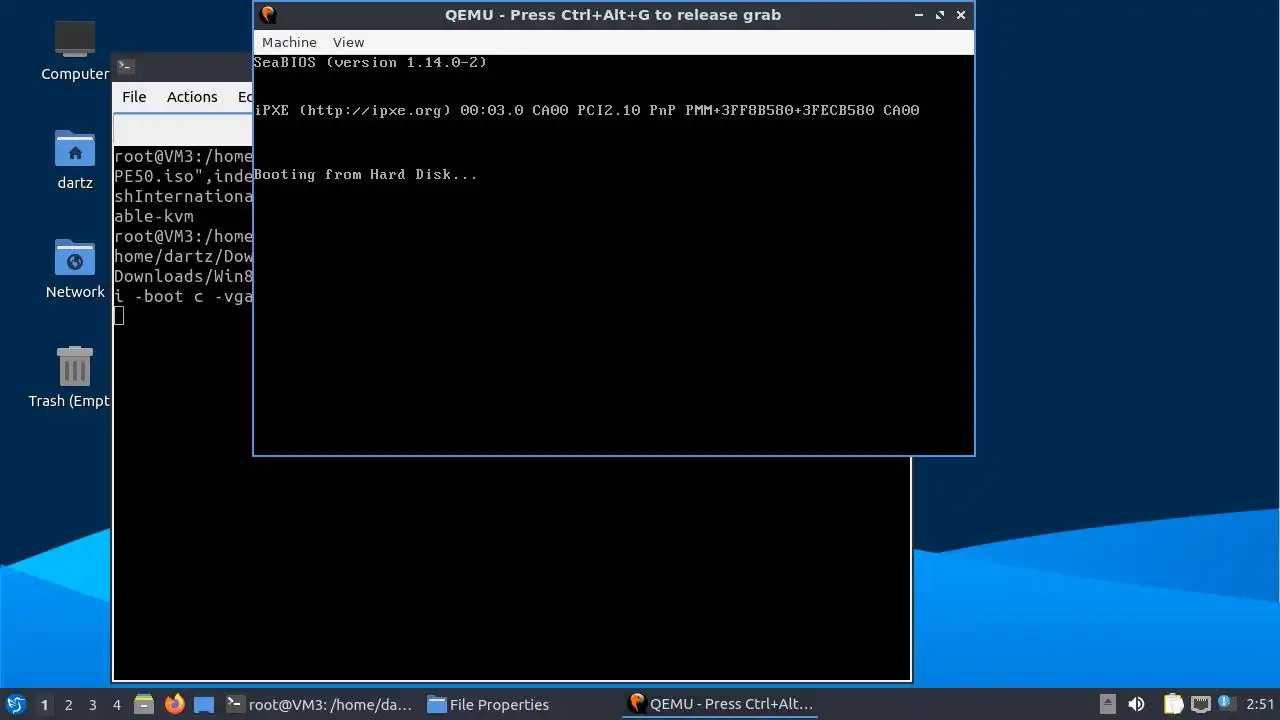Click the '-boot c -vga' terminal line
This screenshot has width=1280, height=720.
184,296
